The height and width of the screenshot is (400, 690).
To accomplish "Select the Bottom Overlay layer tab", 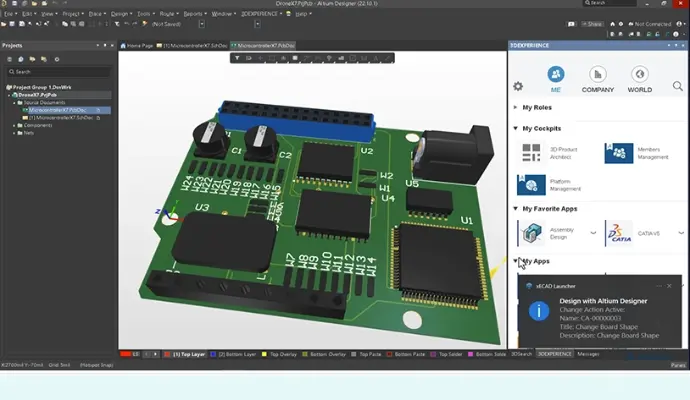I will pyautogui.click(x=328, y=354).
